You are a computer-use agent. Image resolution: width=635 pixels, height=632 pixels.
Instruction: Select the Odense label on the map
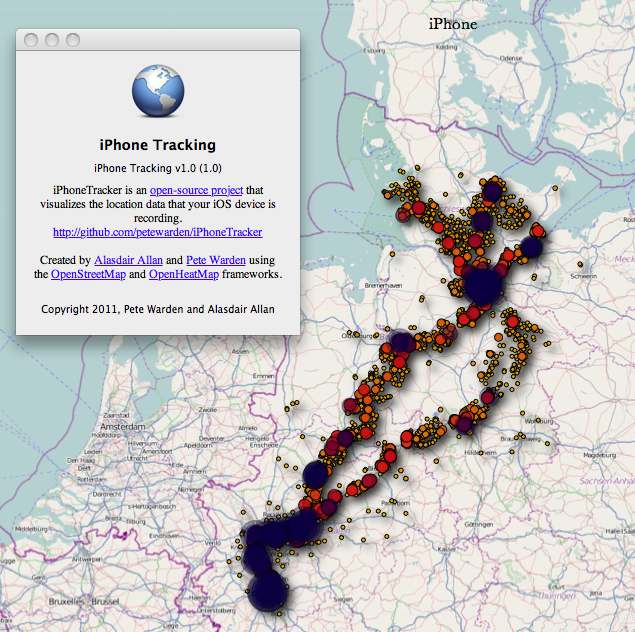[x=511, y=58]
